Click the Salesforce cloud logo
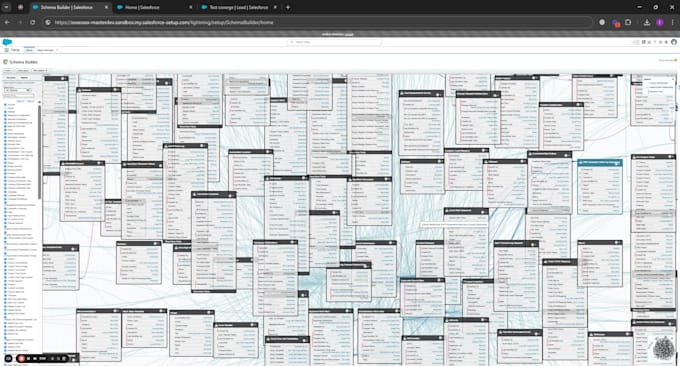 (7, 42)
